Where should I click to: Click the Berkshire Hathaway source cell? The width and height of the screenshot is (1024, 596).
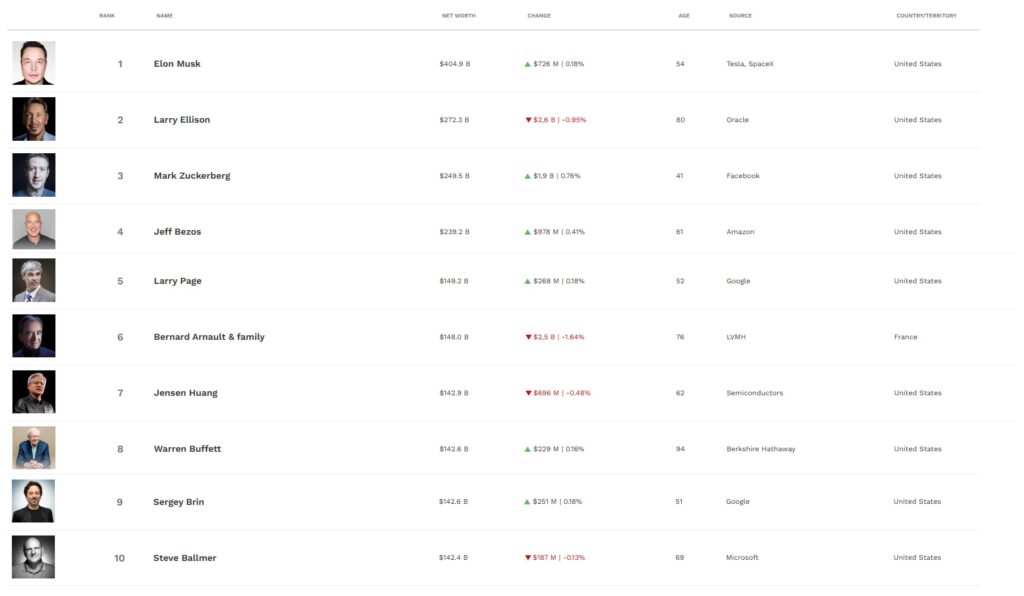point(761,449)
